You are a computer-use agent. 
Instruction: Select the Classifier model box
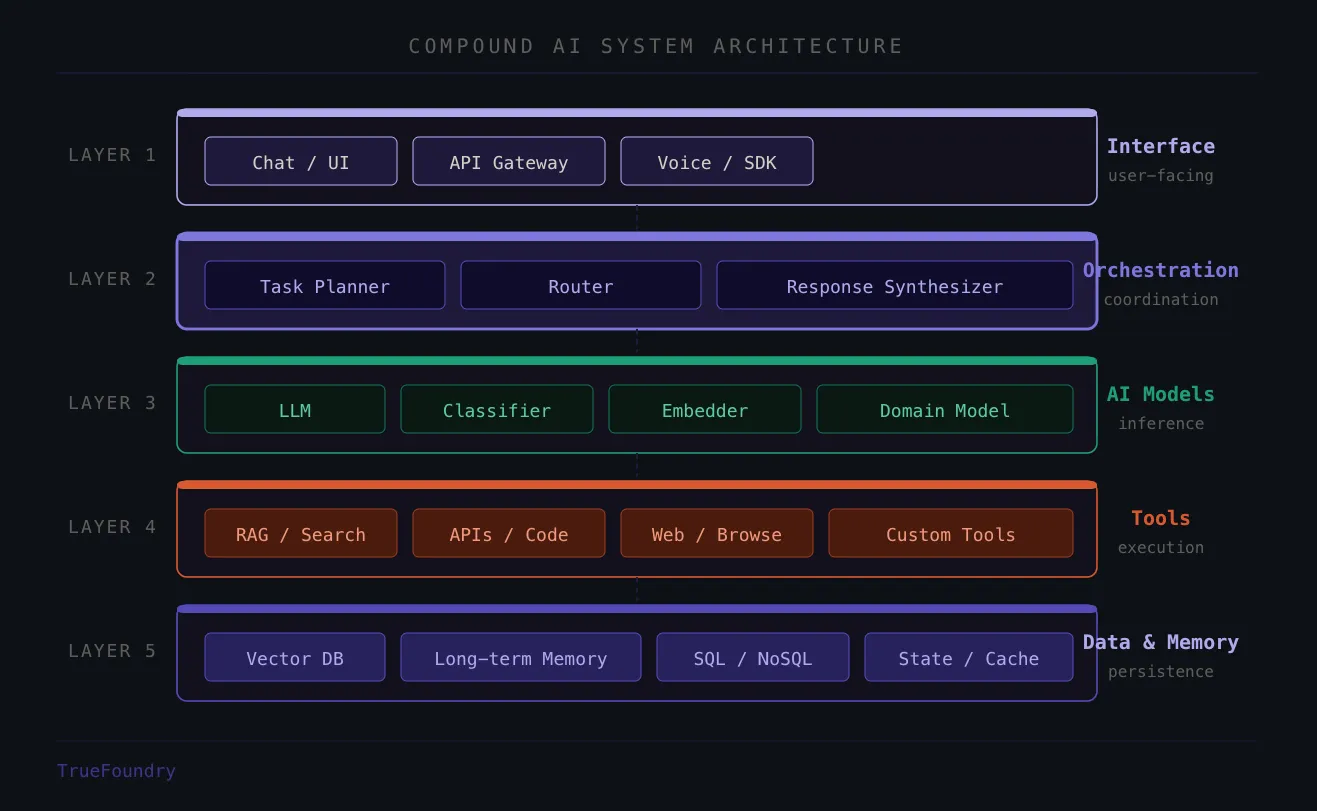497,409
